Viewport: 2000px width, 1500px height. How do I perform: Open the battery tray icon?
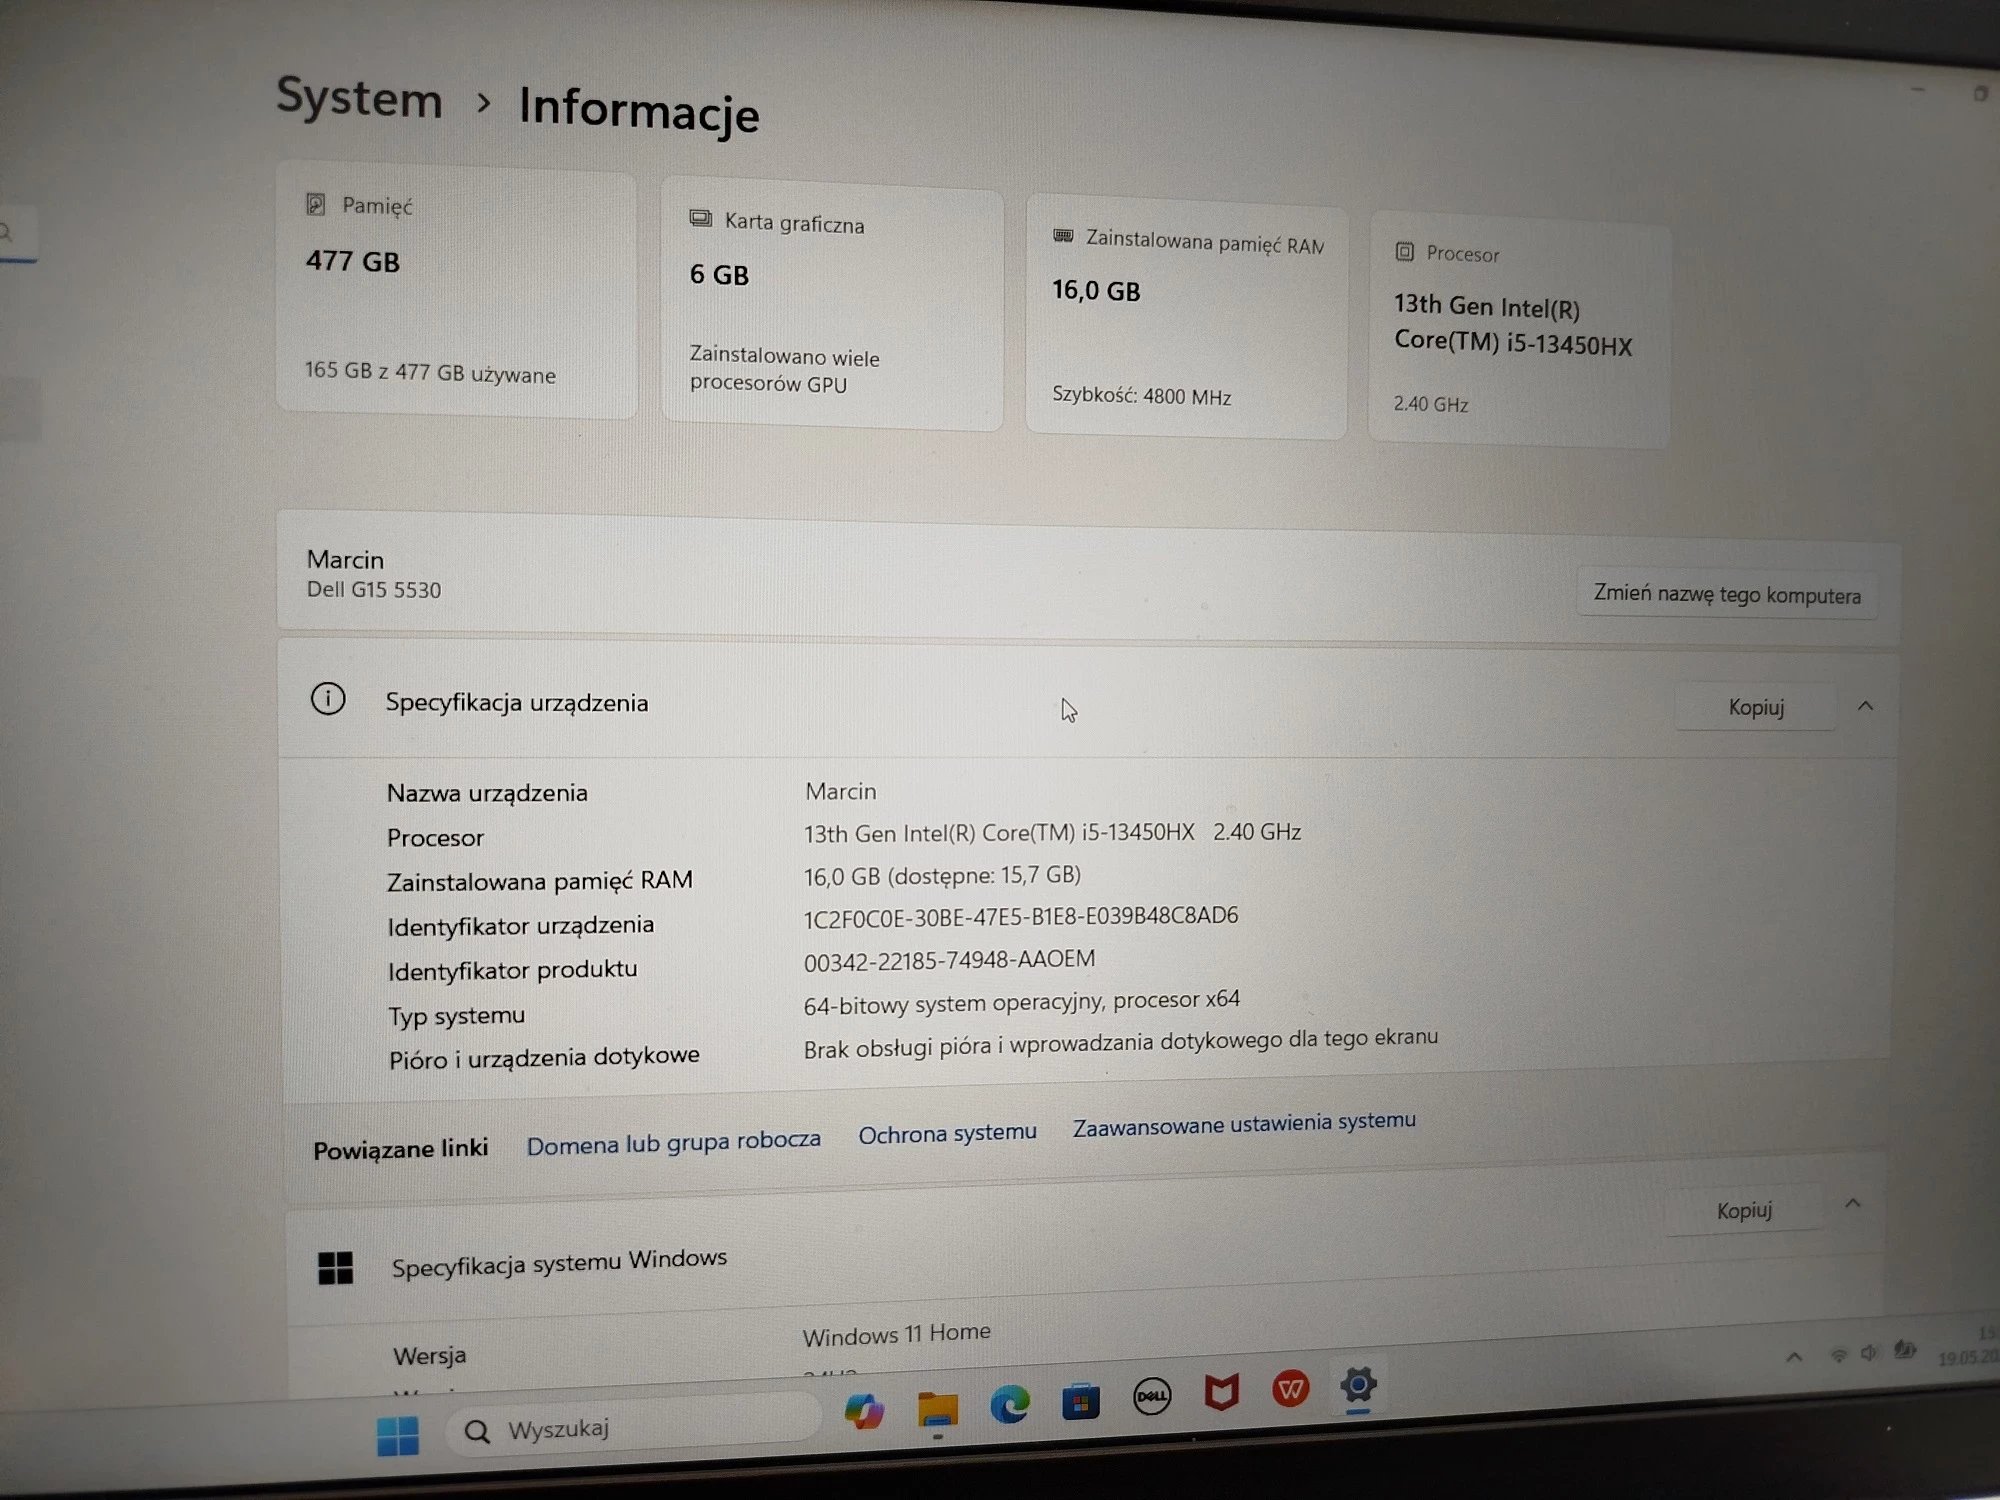1905,1351
